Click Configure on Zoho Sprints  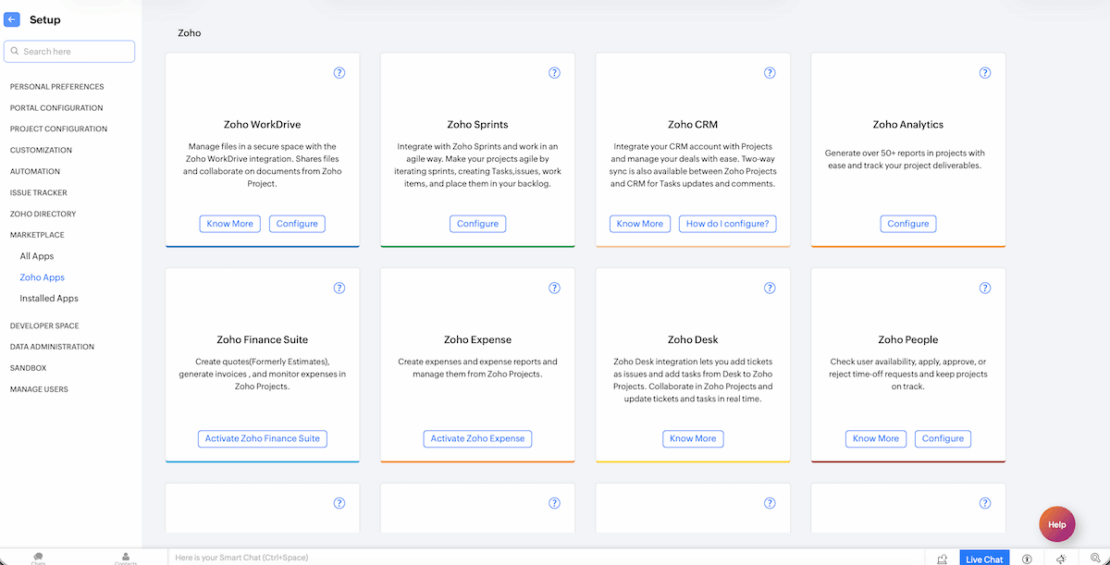coord(478,224)
